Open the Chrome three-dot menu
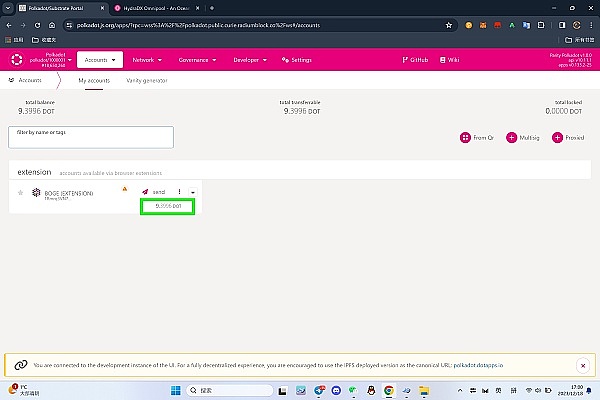 [x=591, y=25]
